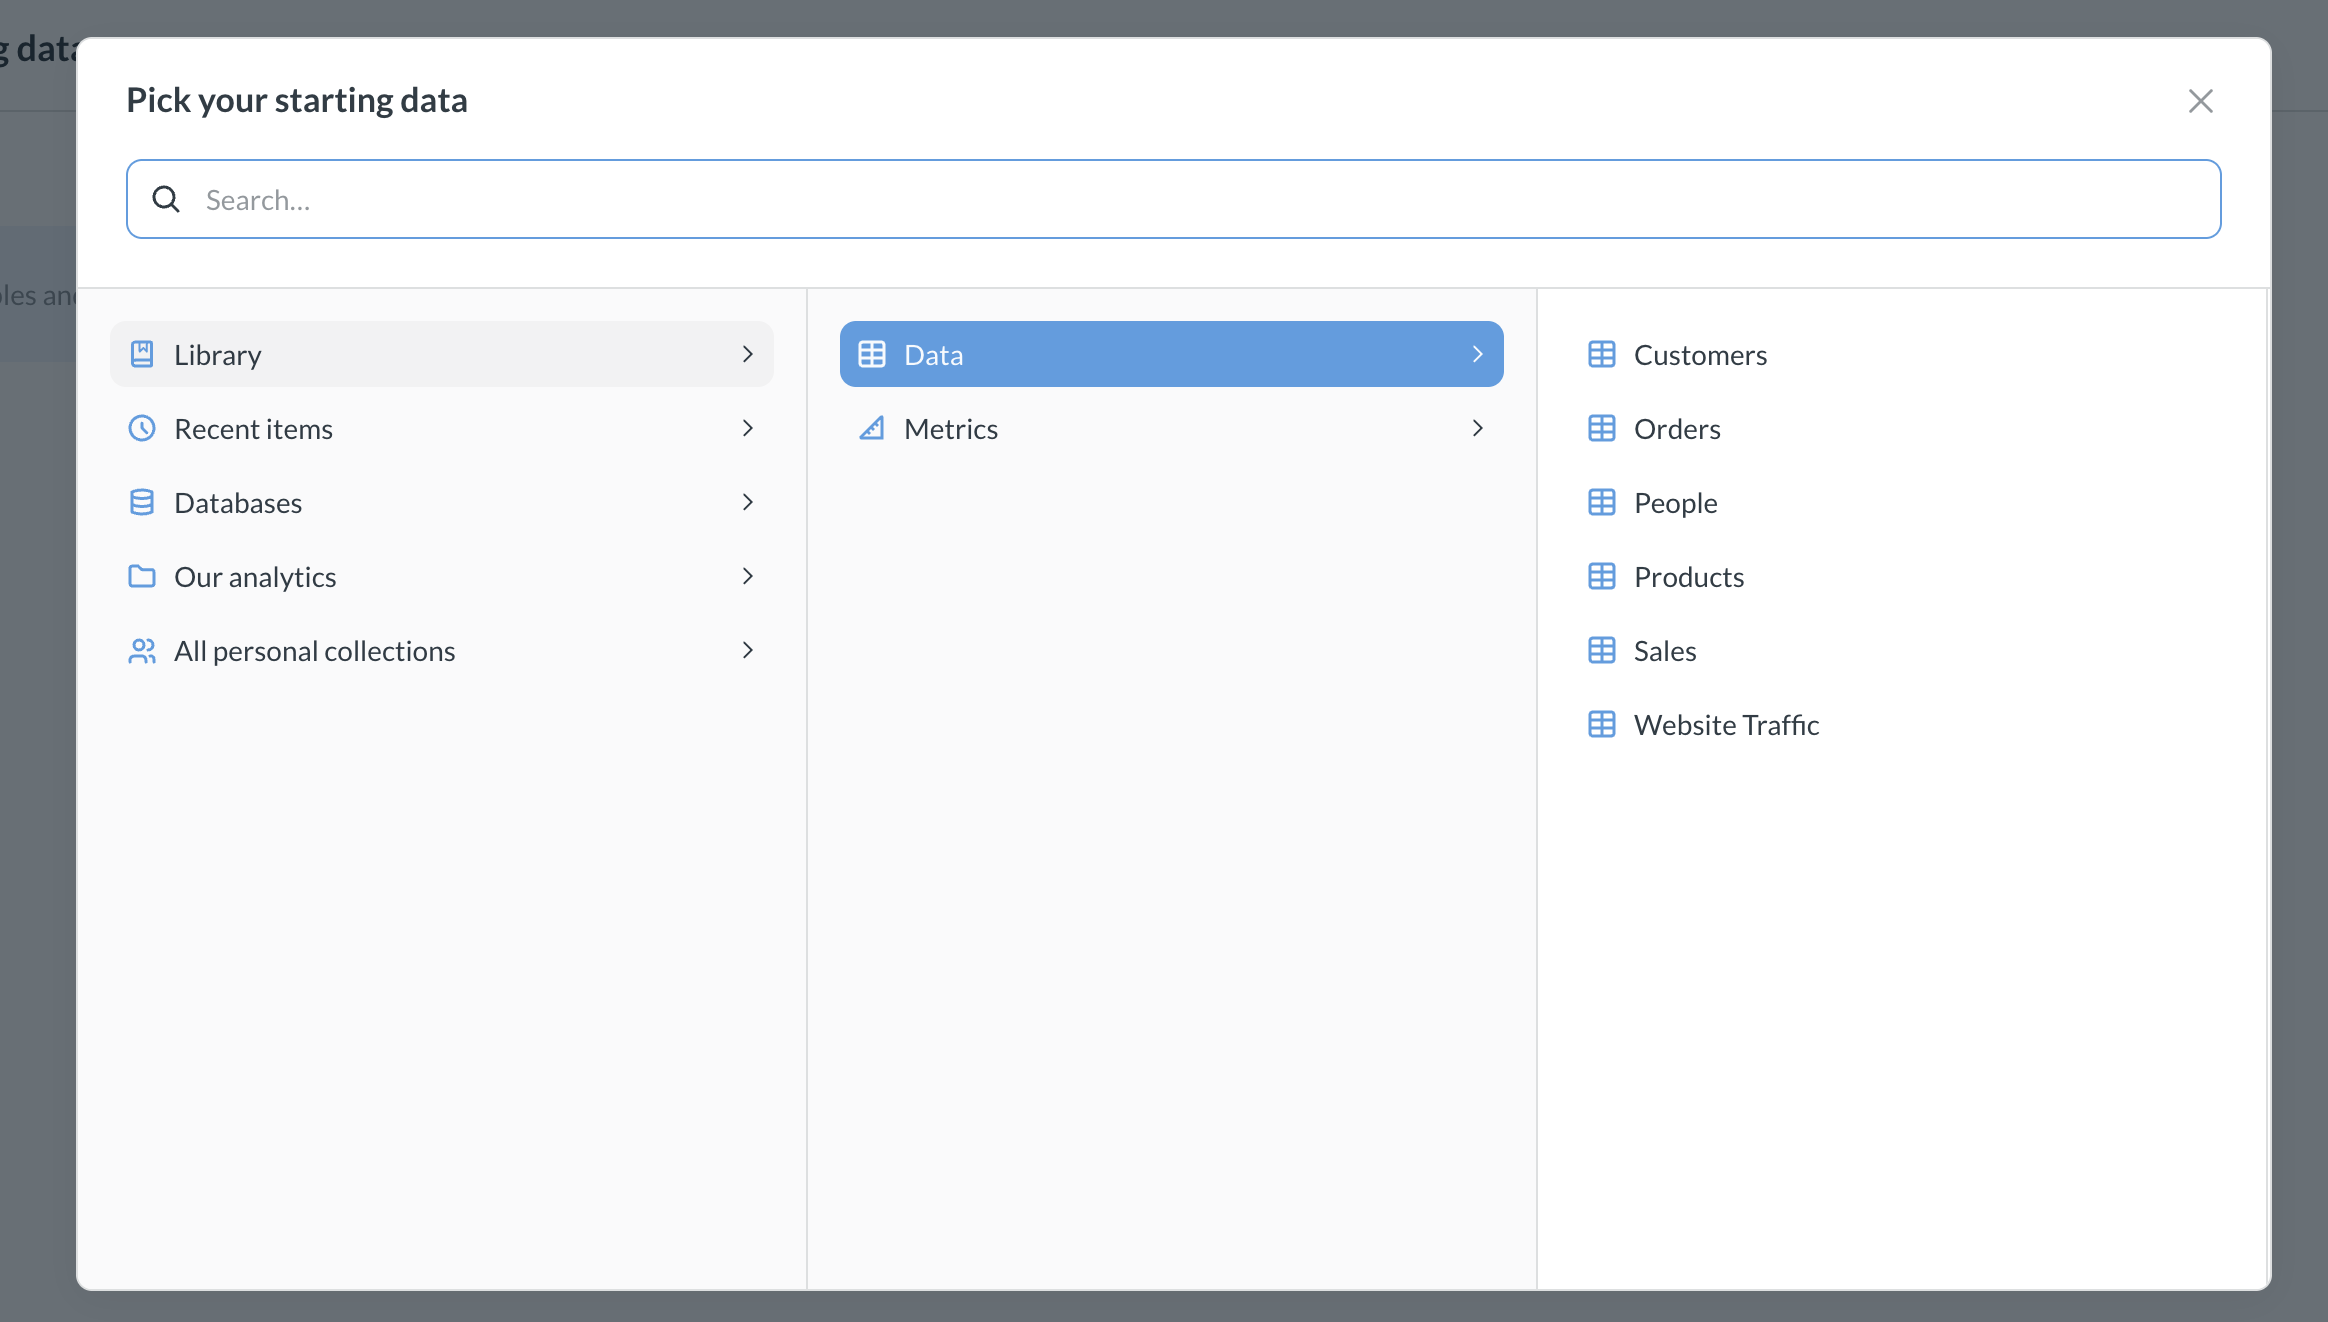Screen dimensions: 2328x1322
Task: Close the Pick your starting data dialog
Action: click(x=2200, y=101)
